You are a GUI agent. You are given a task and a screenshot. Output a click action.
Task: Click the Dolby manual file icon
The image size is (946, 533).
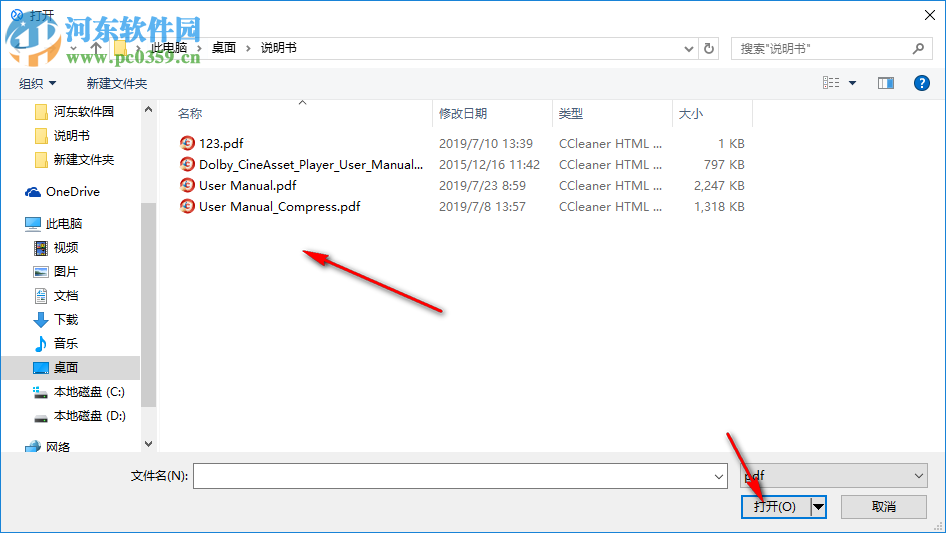187,164
